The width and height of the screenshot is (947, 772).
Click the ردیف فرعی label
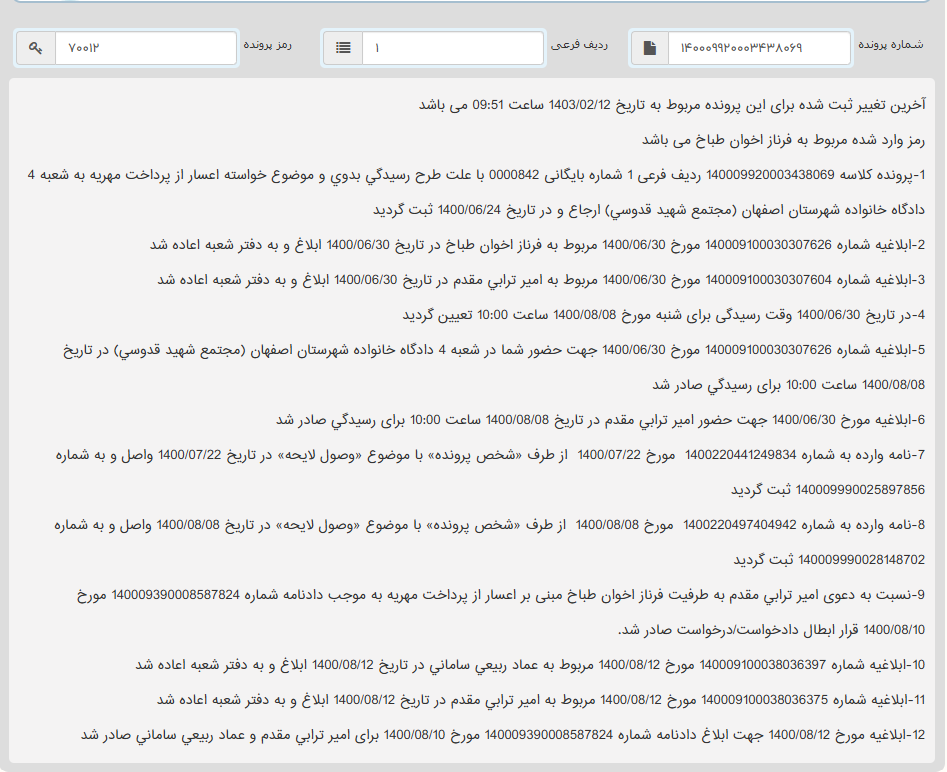pyautogui.click(x=574, y=45)
